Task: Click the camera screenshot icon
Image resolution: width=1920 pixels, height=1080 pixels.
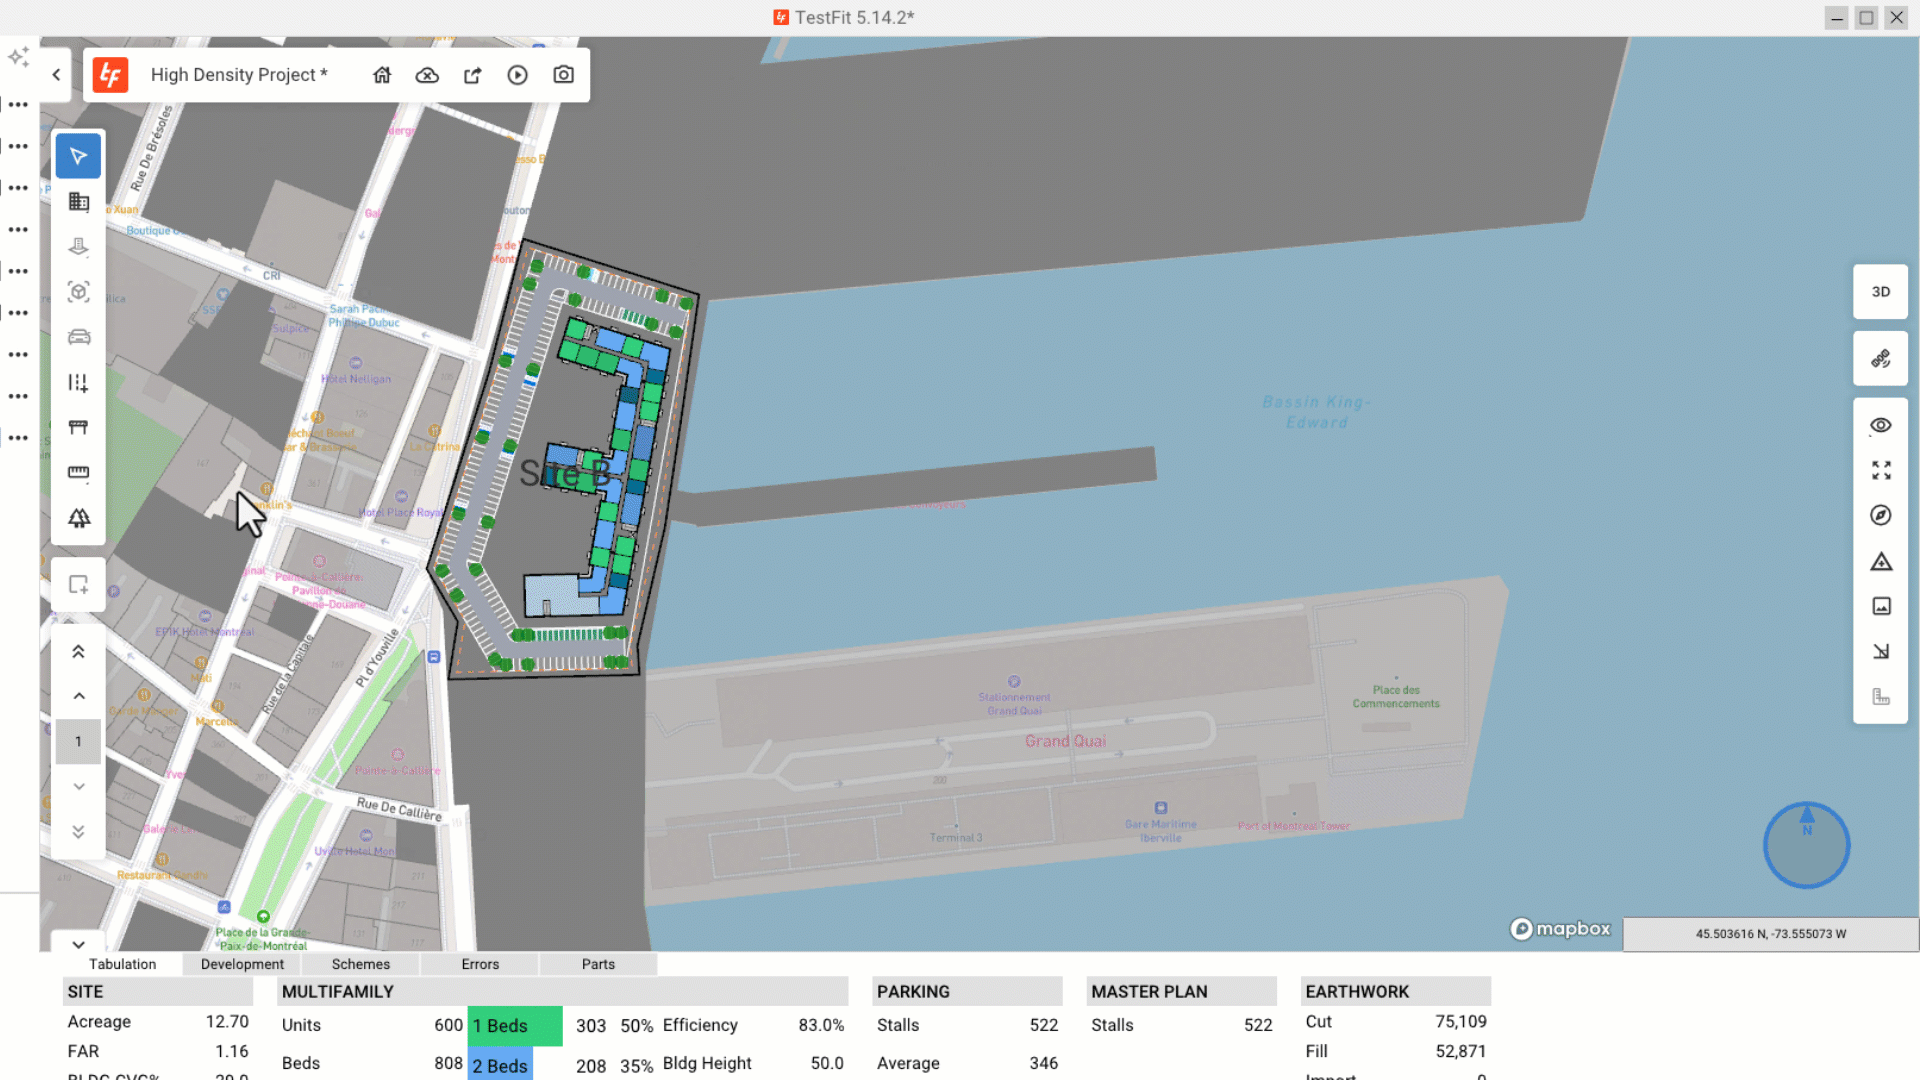Action: (563, 75)
